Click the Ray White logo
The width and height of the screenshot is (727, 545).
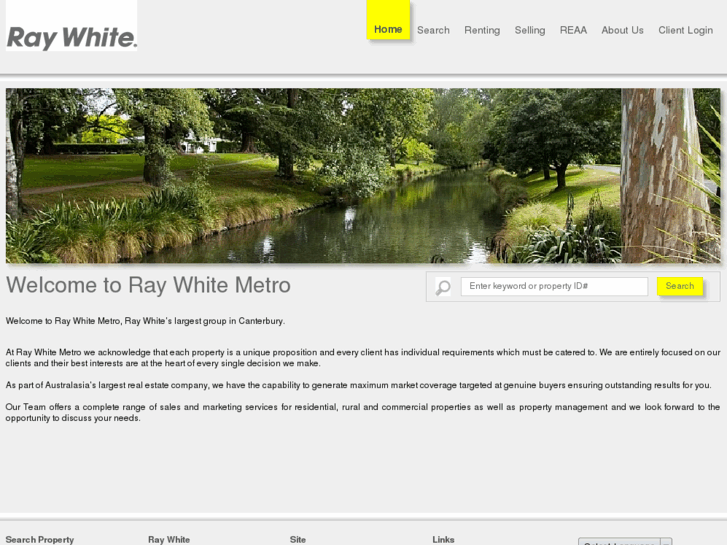[x=71, y=26]
